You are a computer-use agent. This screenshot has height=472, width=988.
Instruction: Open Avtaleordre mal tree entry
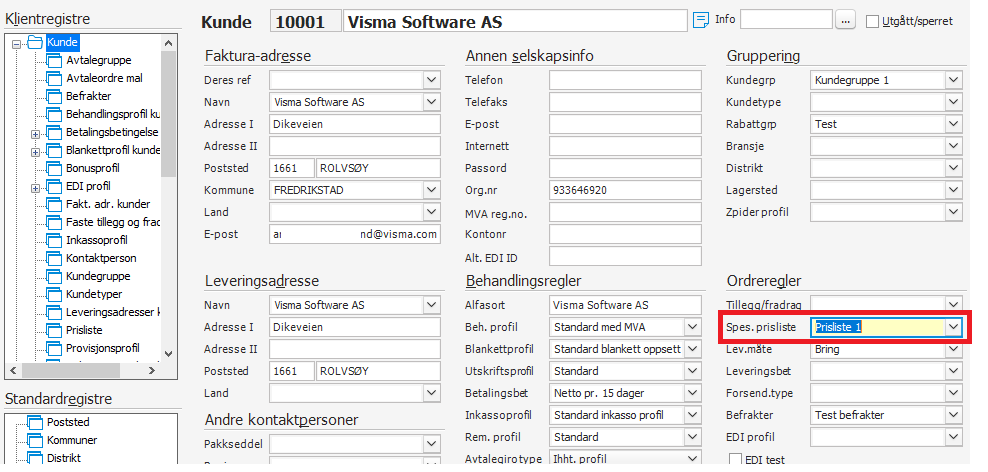pos(104,78)
